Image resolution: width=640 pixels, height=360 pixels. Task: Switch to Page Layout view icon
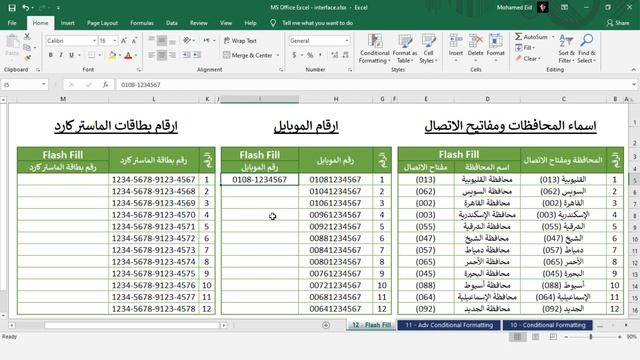(535, 337)
